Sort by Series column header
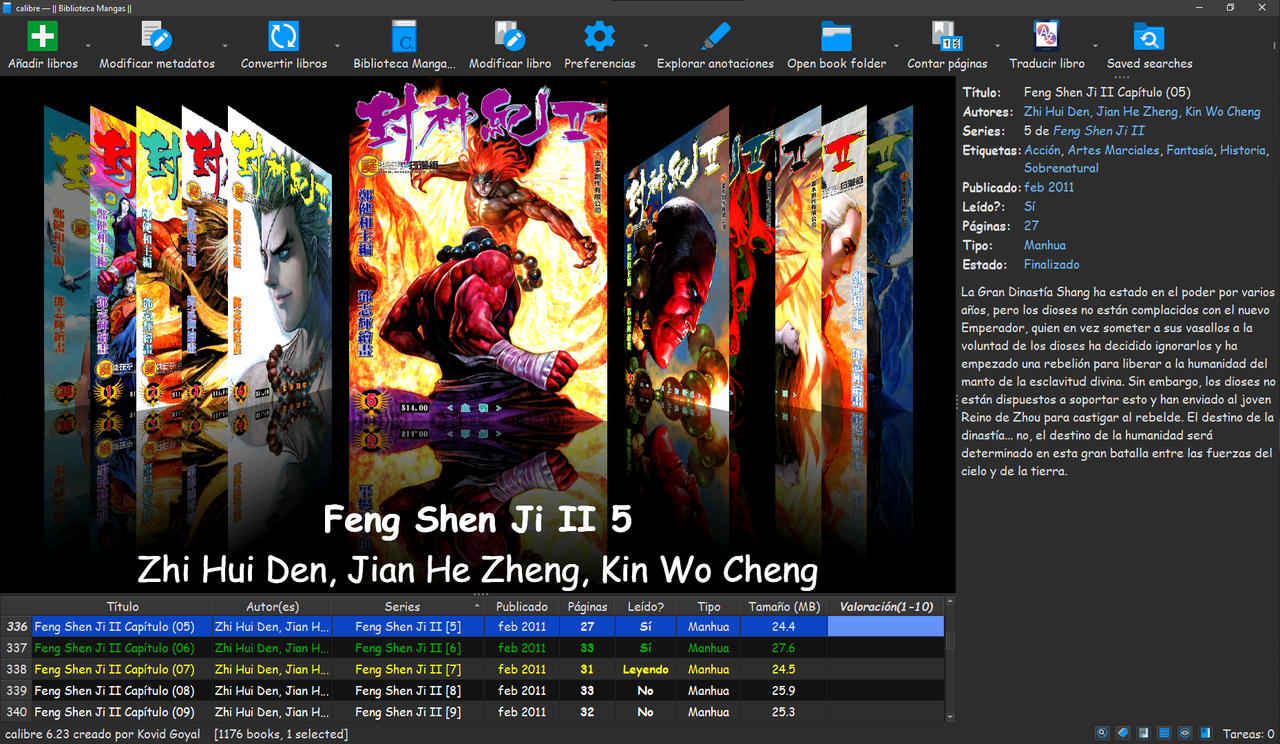The image size is (1280, 744). tap(408, 606)
